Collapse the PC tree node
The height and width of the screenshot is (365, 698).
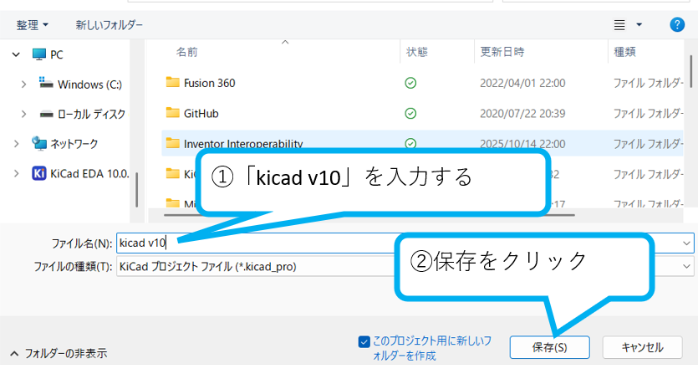click(x=16, y=55)
